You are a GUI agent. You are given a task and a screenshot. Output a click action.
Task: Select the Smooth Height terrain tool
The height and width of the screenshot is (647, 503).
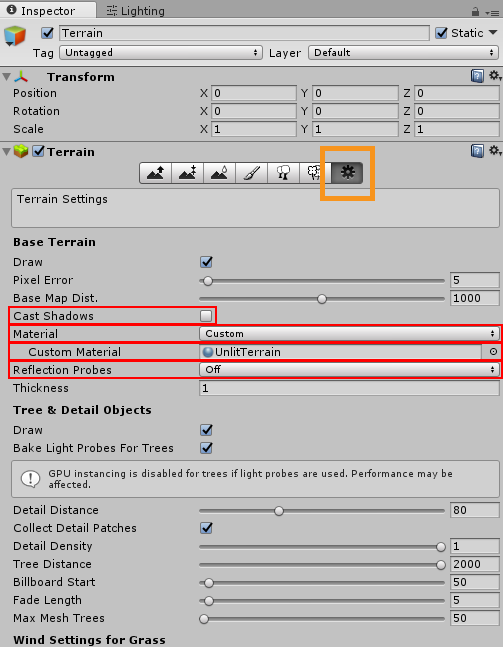pyautogui.click(x=219, y=172)
